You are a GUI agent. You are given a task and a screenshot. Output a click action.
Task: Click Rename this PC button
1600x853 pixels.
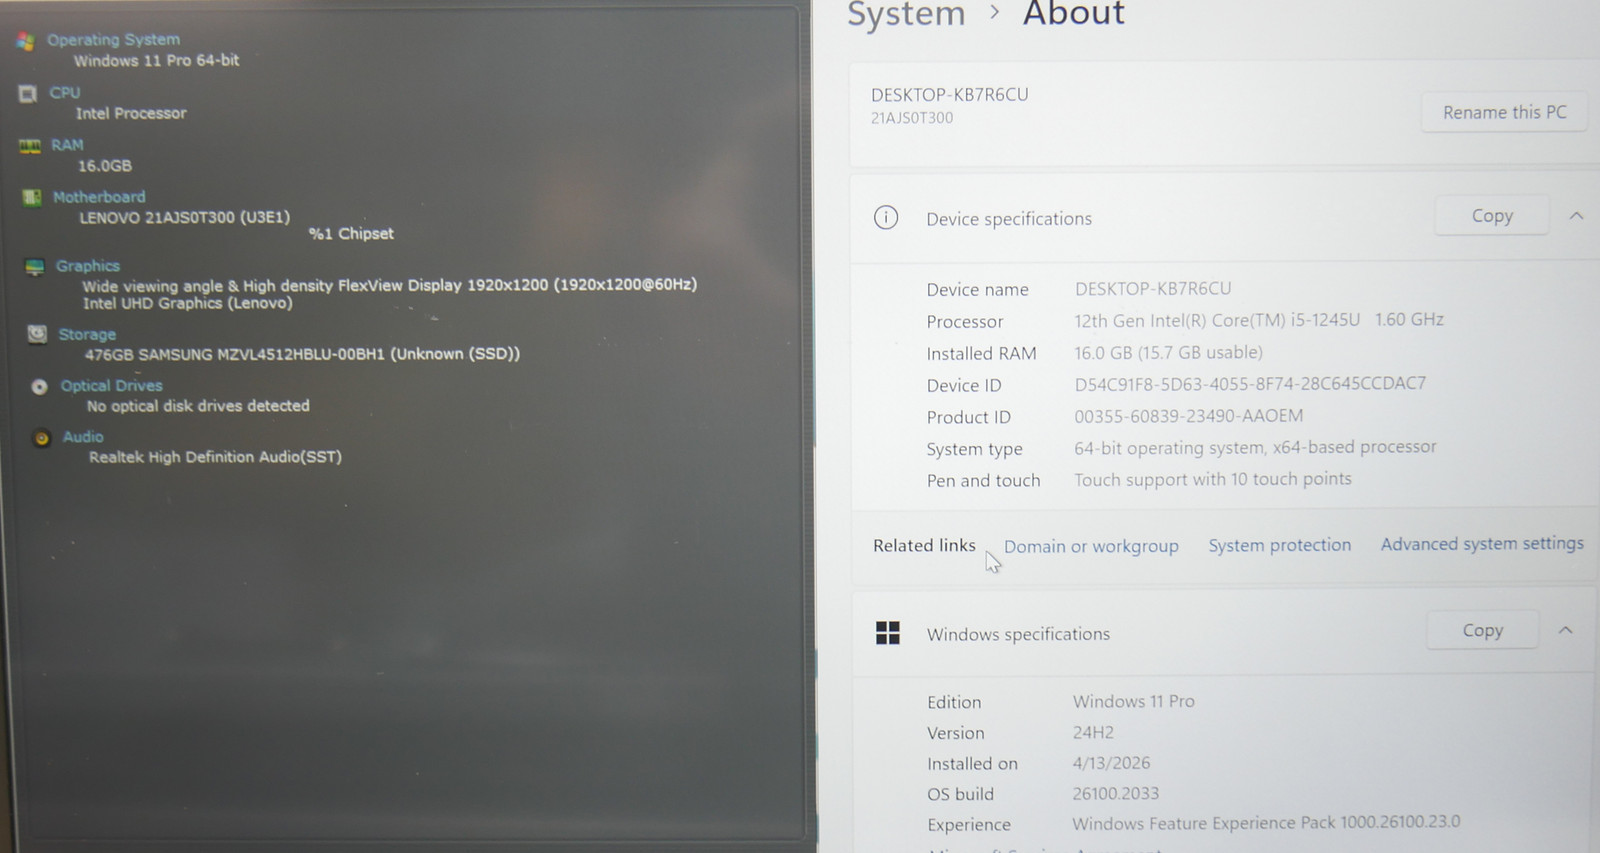(x=1504, y=112)
